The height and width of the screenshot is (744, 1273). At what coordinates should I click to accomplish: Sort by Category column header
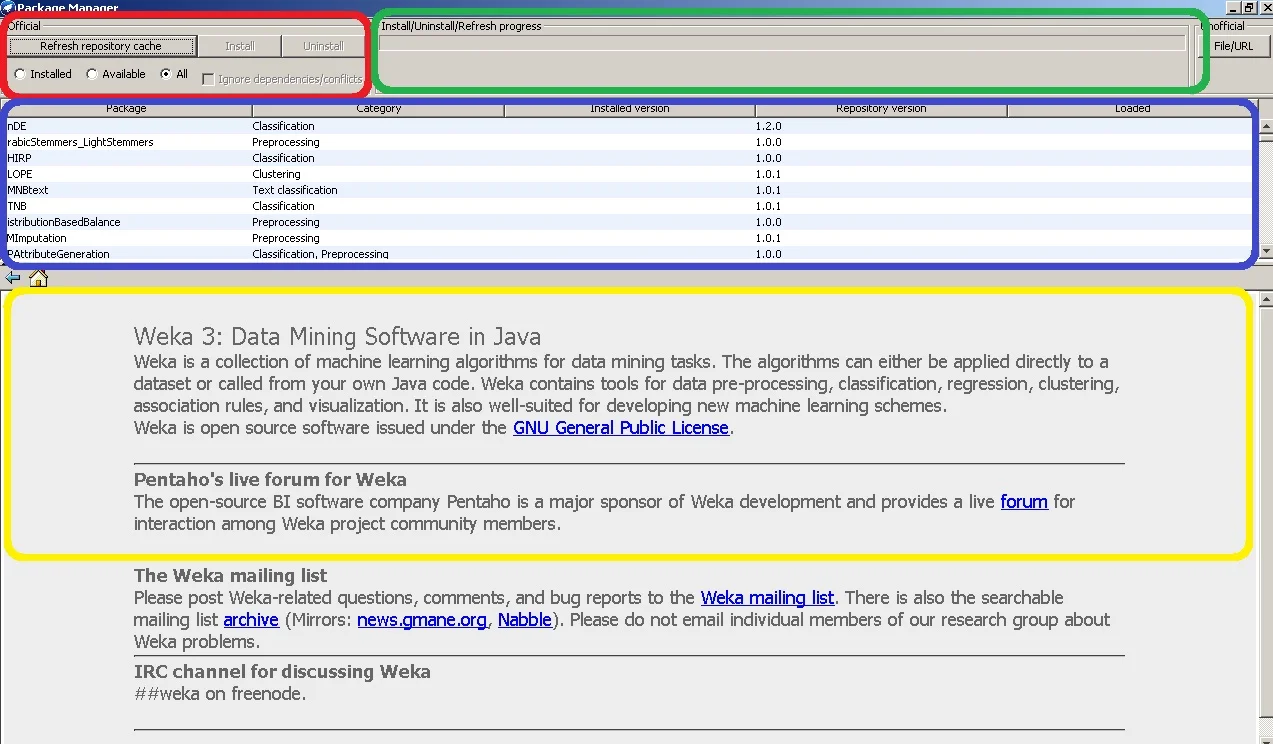(x=378, y=108)
